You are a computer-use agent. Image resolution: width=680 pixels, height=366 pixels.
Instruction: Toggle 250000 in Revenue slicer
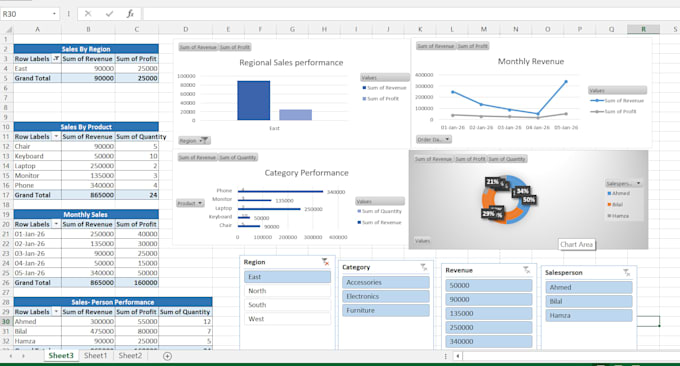coord(489,327)
